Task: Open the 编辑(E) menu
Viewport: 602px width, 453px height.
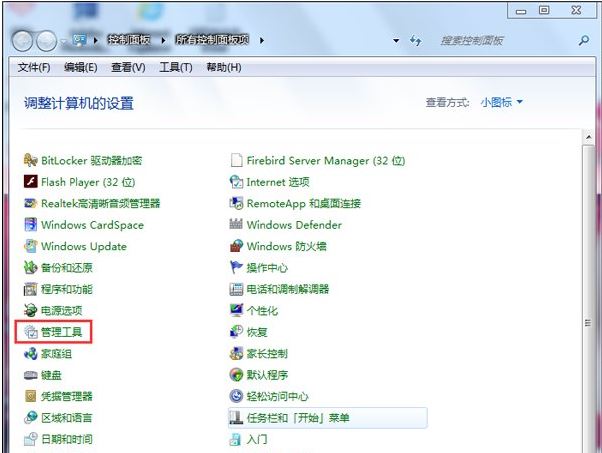Action: point(80,68)
